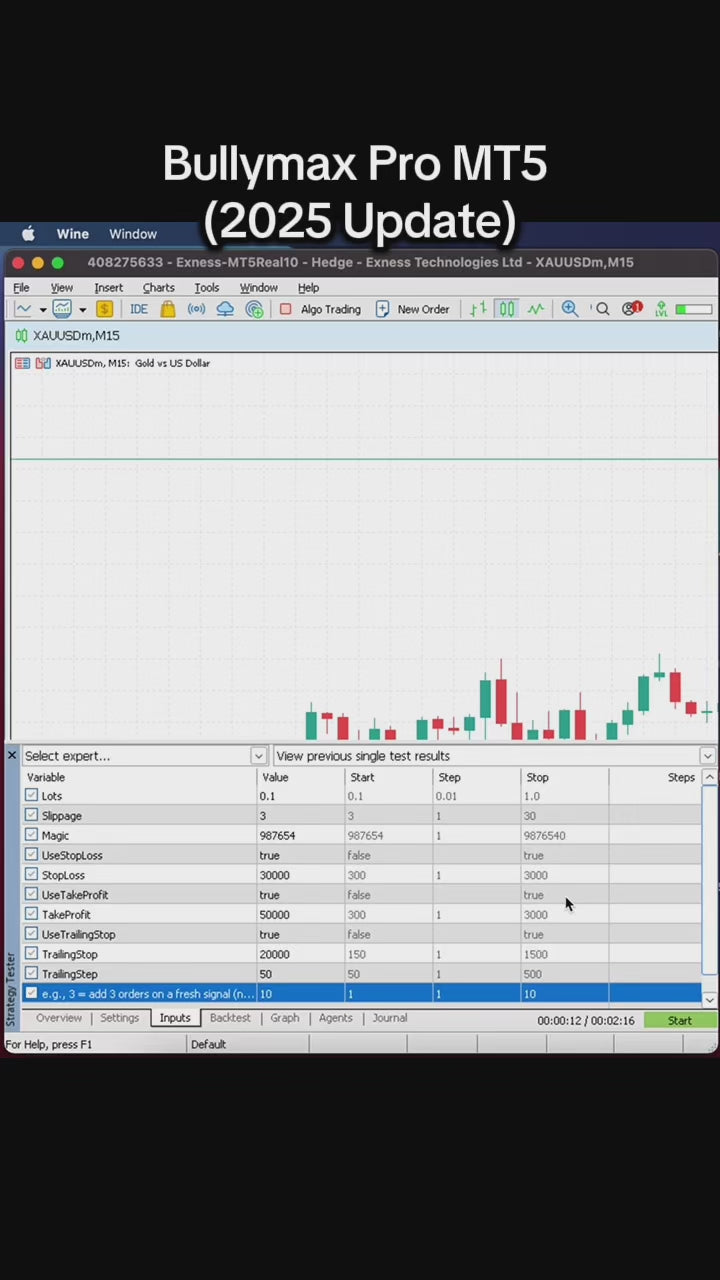This screenshot has width=720, height=1280.
Task: Open the MetaEditor IDE toolbar icon
Action: click(x=138, y=309)
